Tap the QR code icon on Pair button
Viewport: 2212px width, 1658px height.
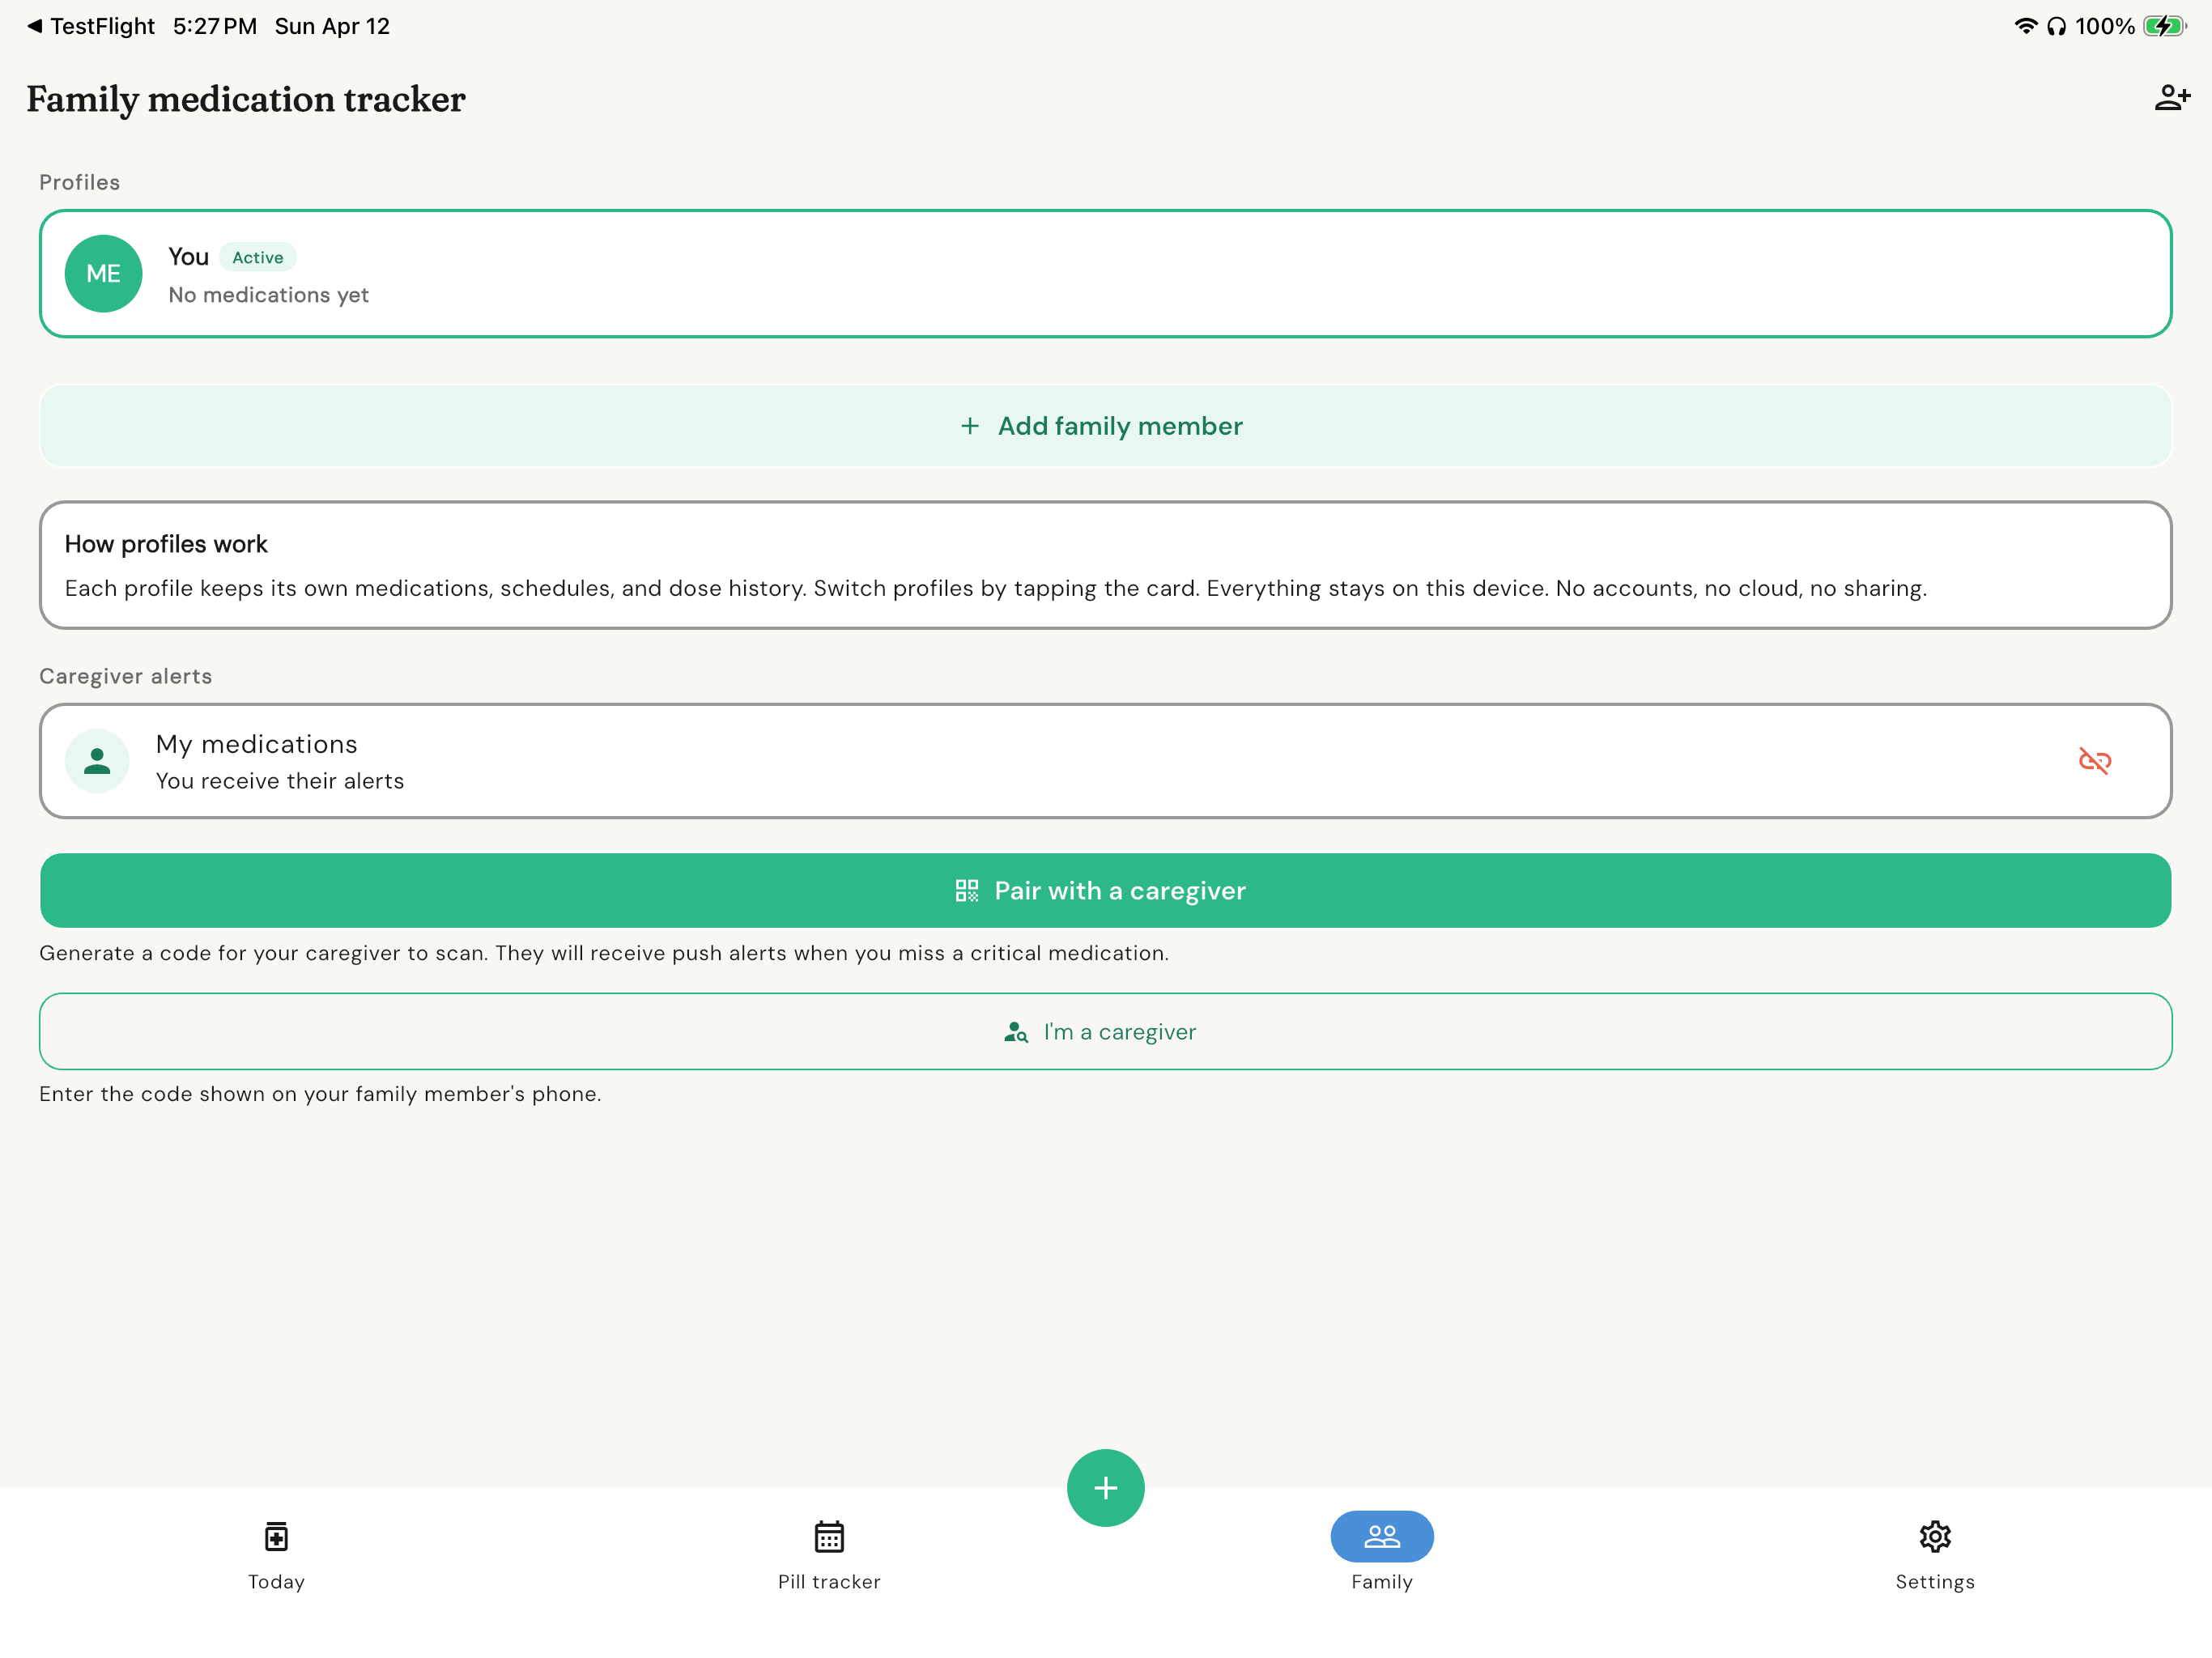tap(967, 890)
